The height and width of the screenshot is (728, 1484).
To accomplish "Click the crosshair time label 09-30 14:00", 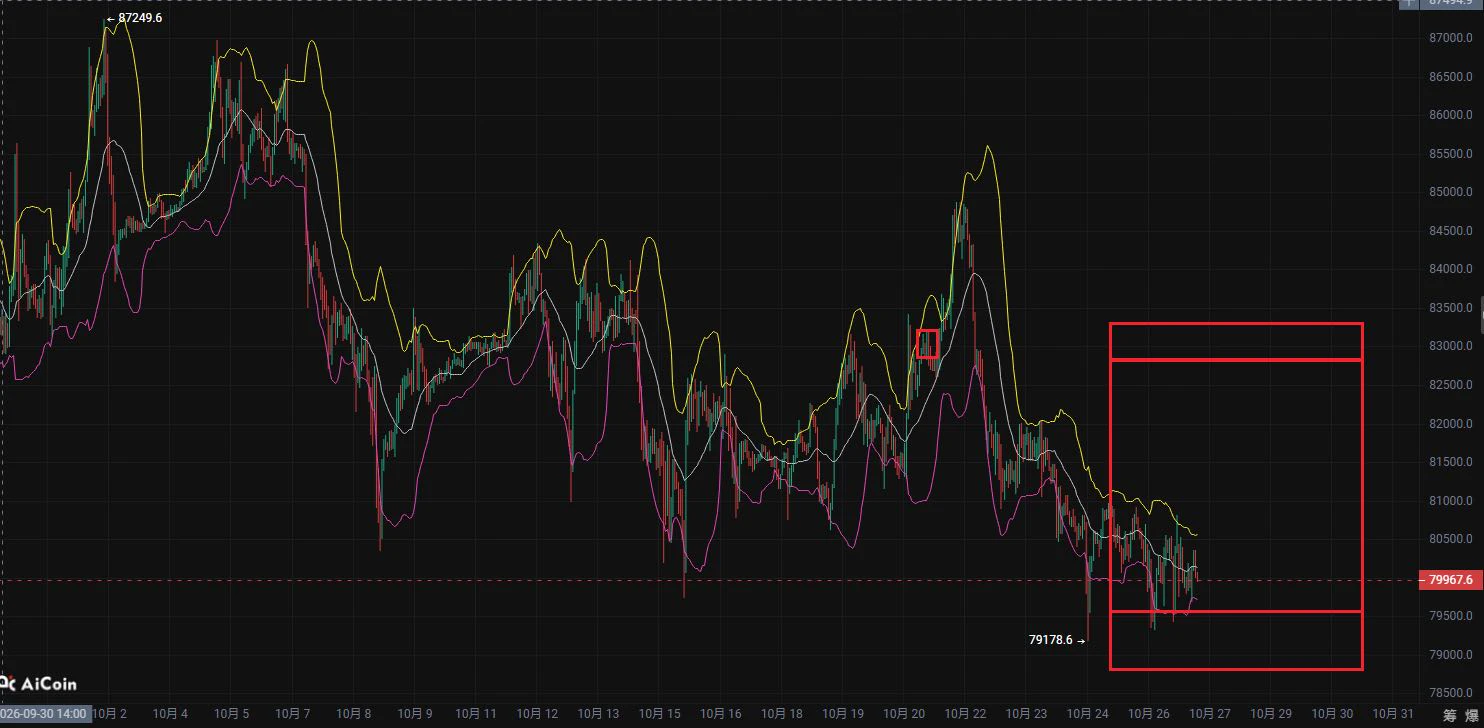I will coord(46,714).
